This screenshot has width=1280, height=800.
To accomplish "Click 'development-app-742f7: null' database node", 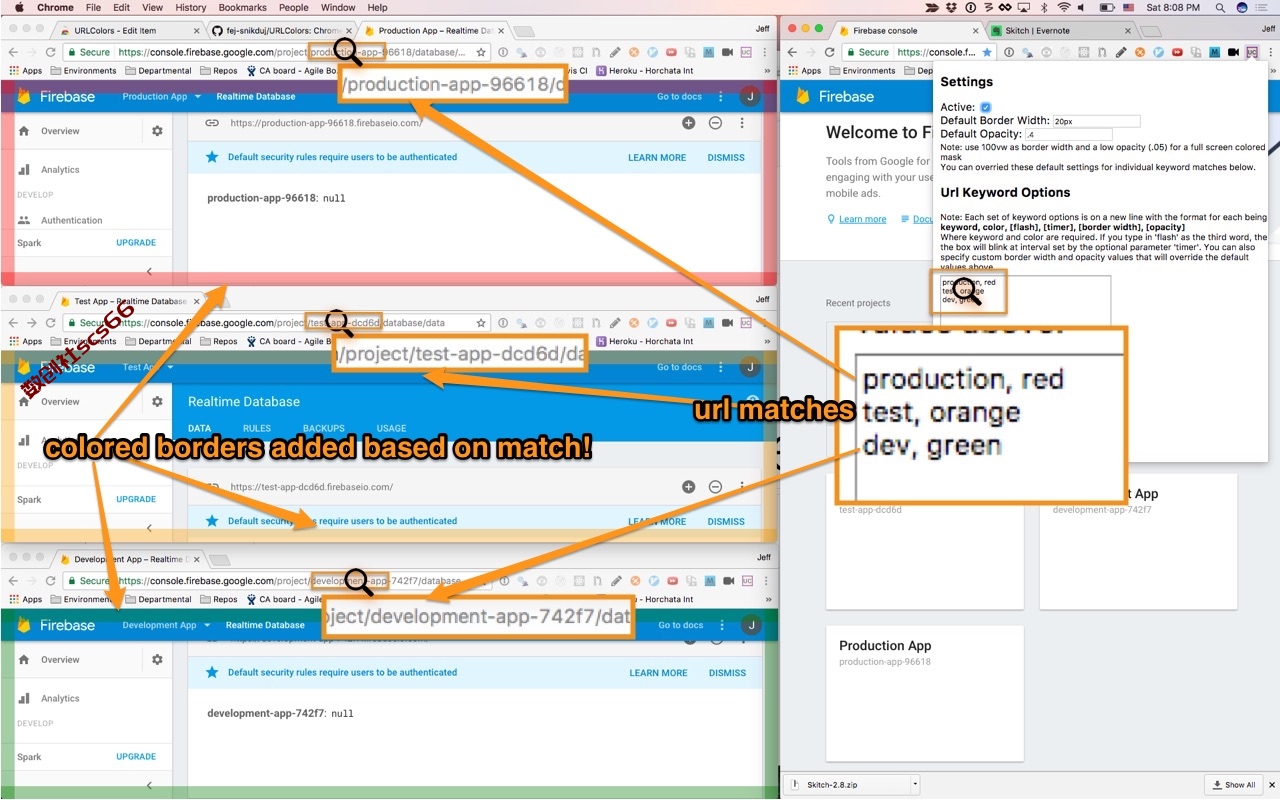I will [281, 714].
